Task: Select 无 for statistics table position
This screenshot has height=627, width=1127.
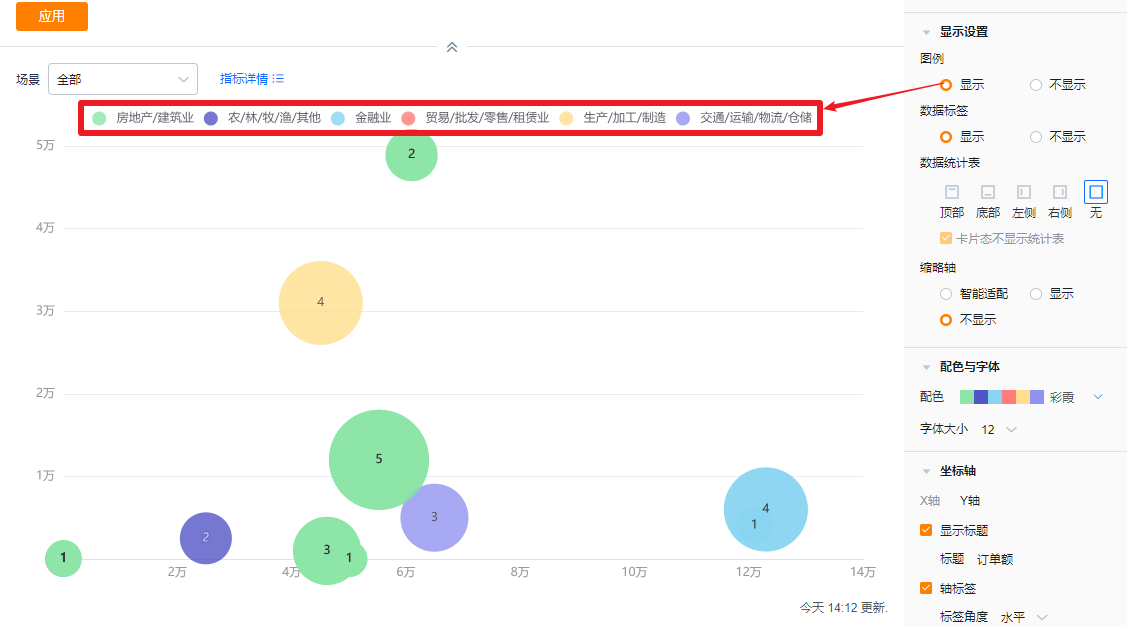Action: 1095,192
